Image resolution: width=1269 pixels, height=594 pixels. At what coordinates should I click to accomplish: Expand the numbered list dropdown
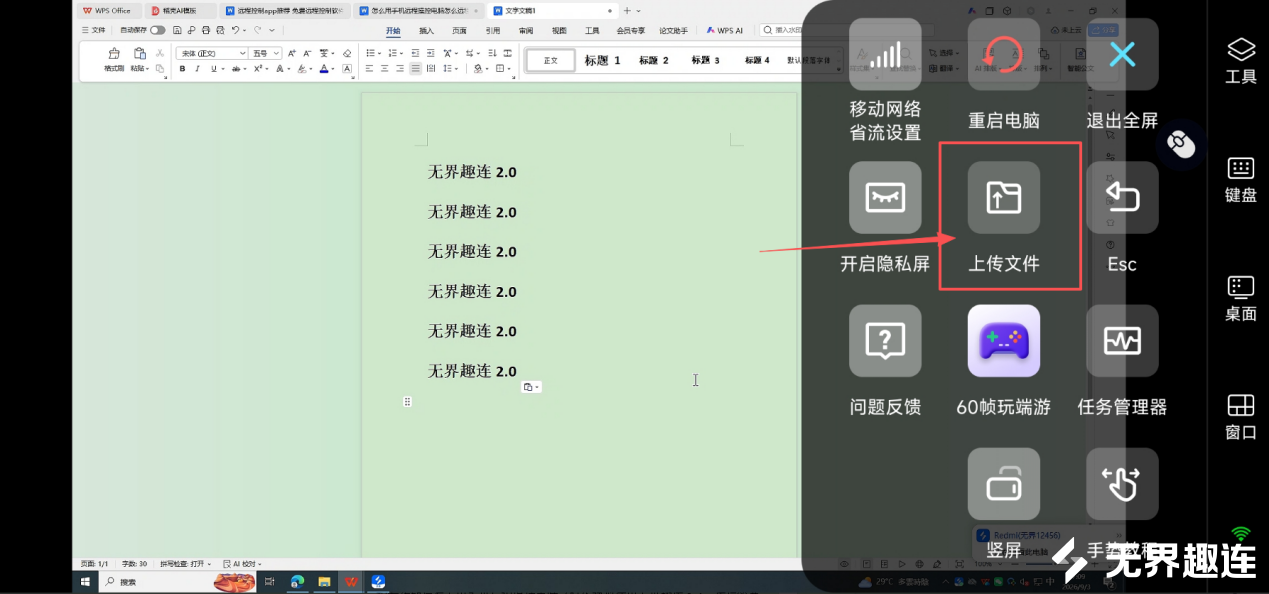pos(400,53)
